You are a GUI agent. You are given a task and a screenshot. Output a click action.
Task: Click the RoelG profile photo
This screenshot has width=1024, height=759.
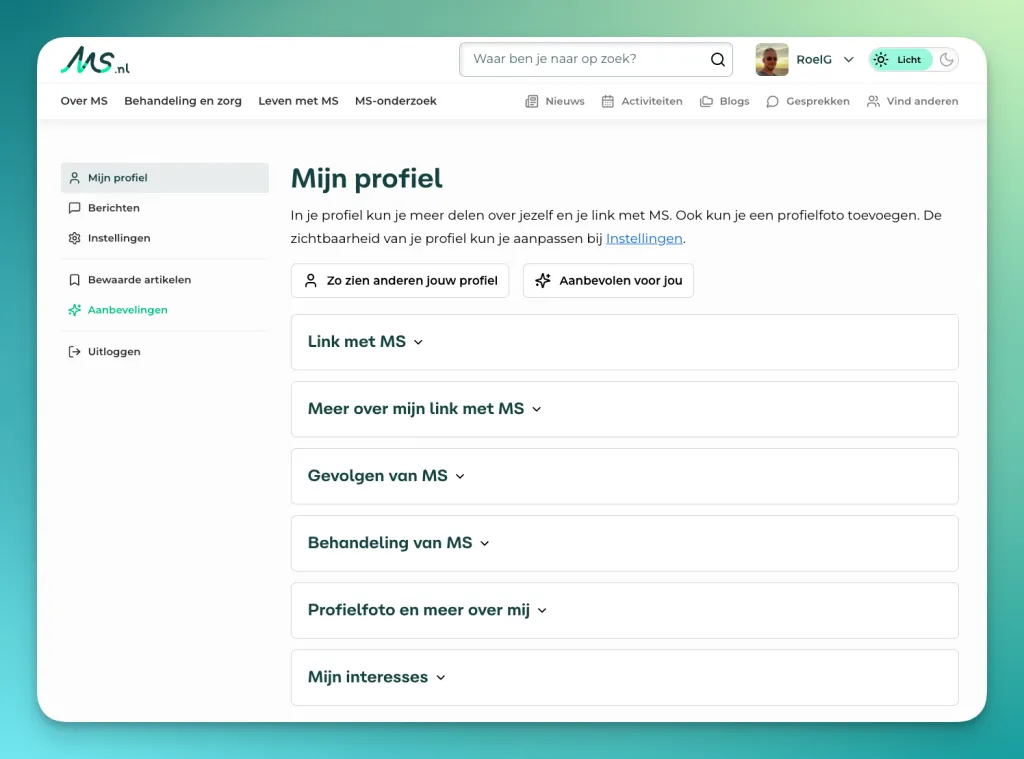(x=771, y=59)
